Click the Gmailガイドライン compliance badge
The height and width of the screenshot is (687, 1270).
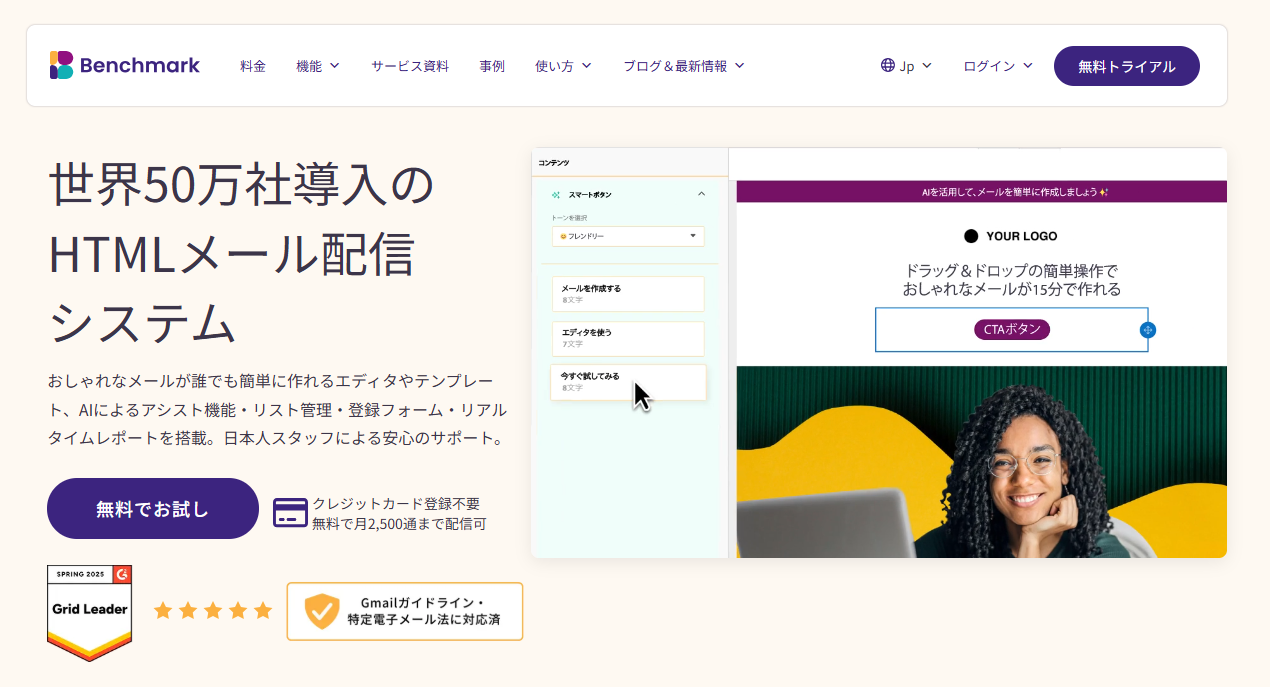[x=405, y=611]
